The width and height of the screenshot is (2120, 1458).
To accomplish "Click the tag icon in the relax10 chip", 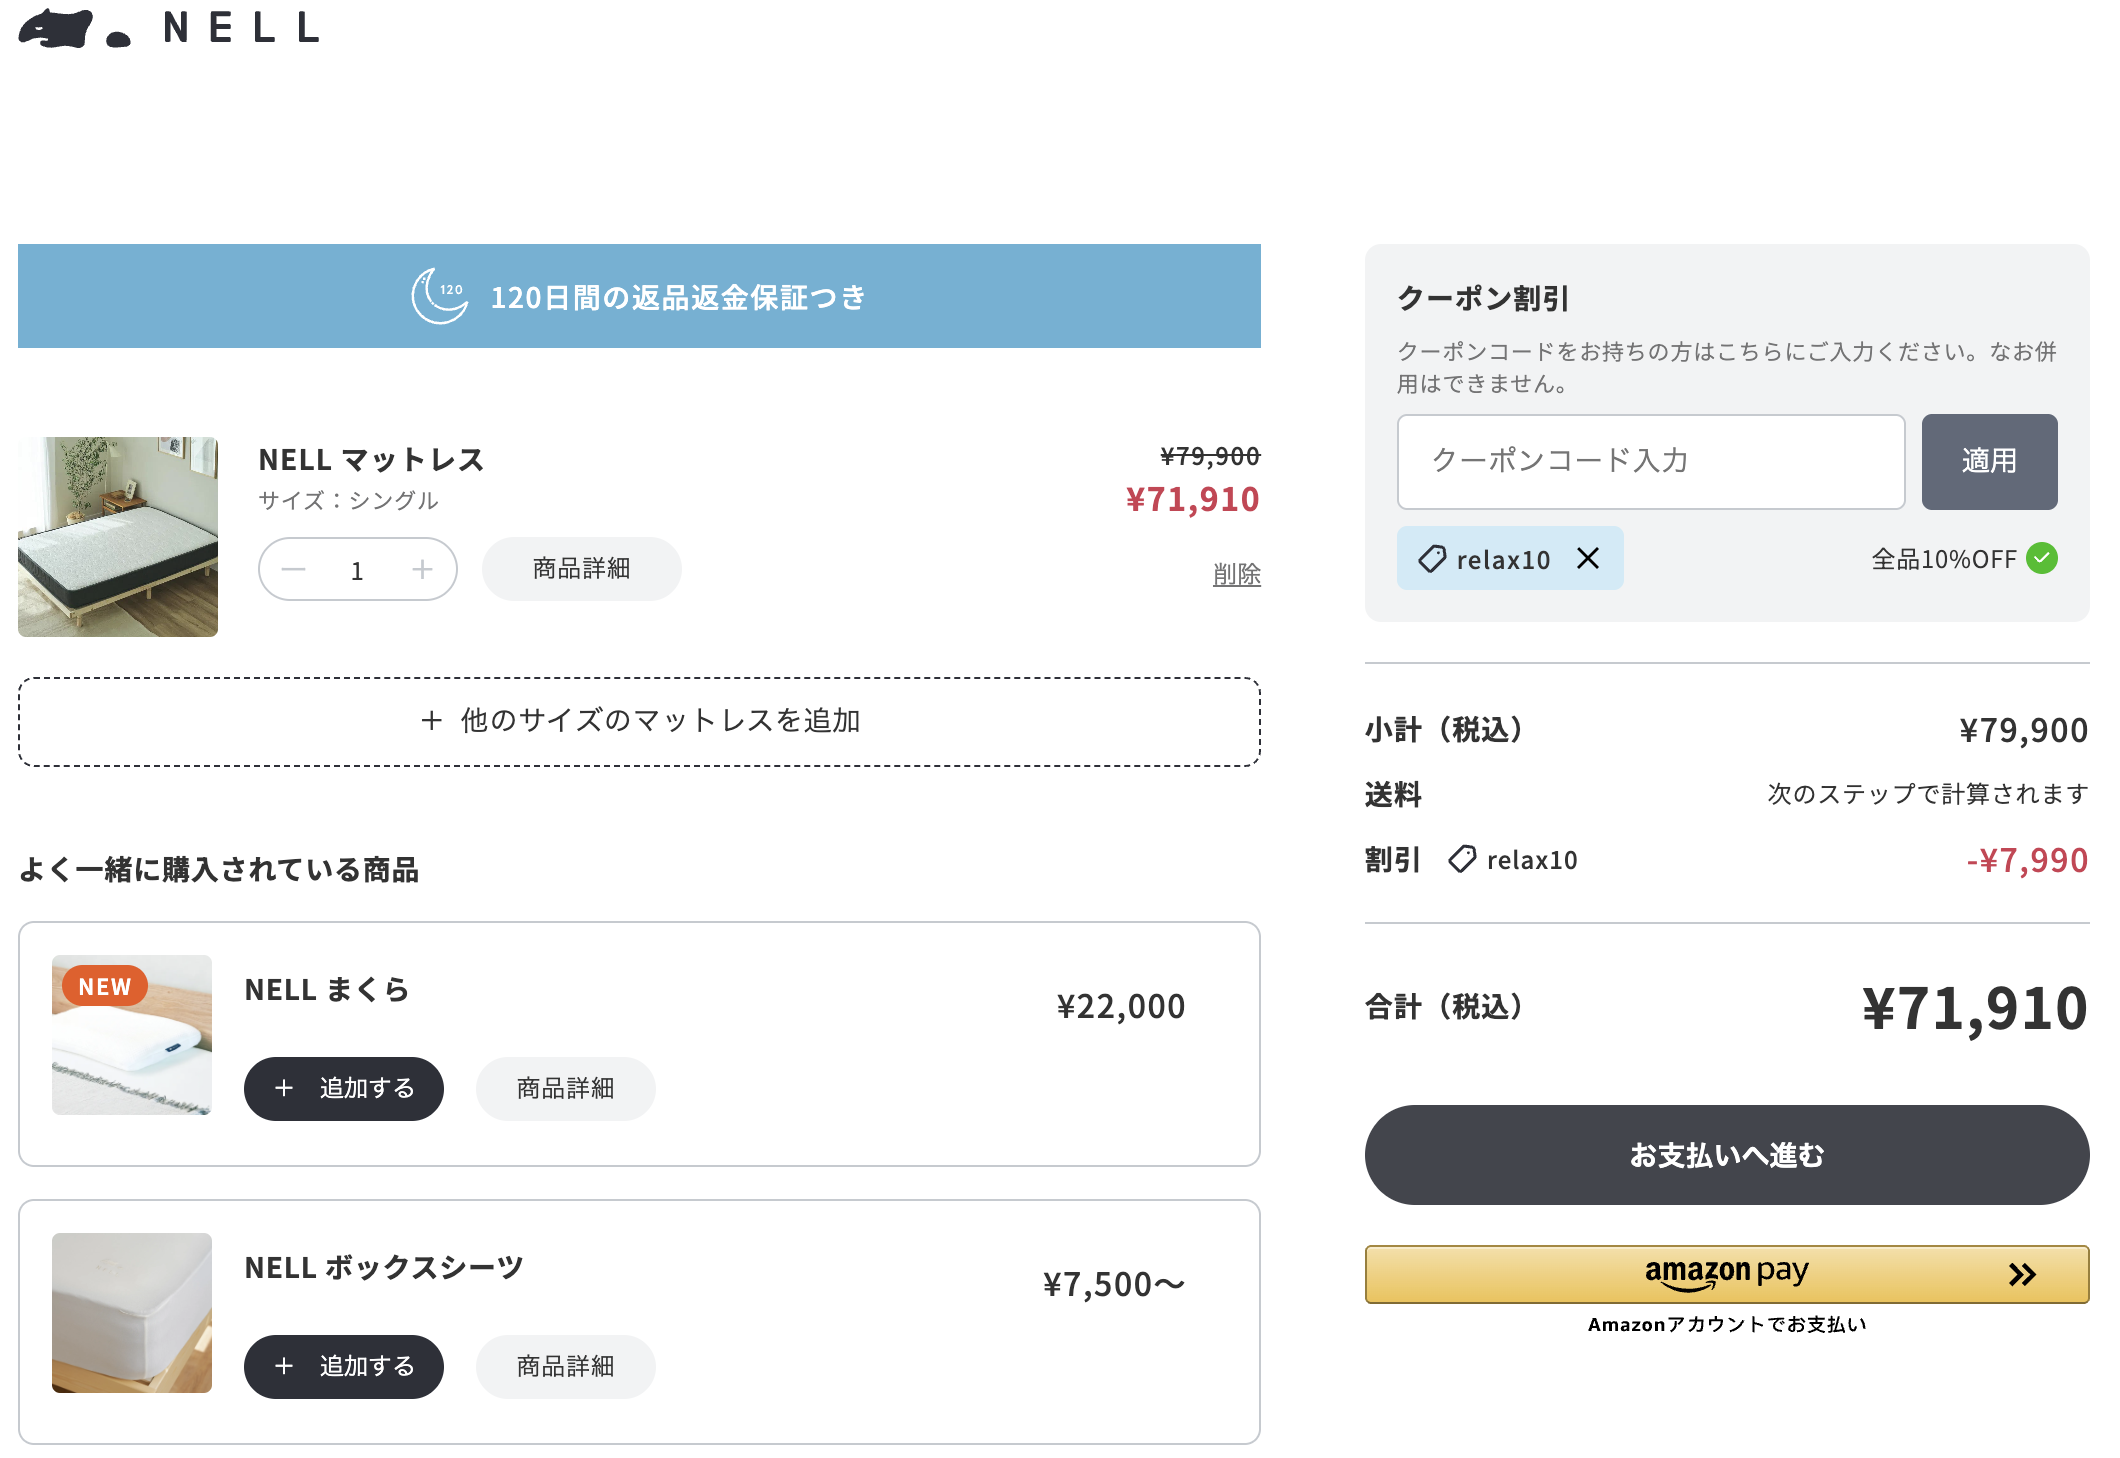I will click(x=1432, y=558).
